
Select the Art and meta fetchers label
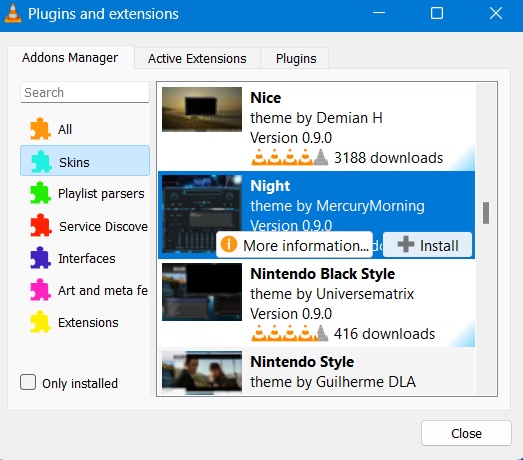103,291
